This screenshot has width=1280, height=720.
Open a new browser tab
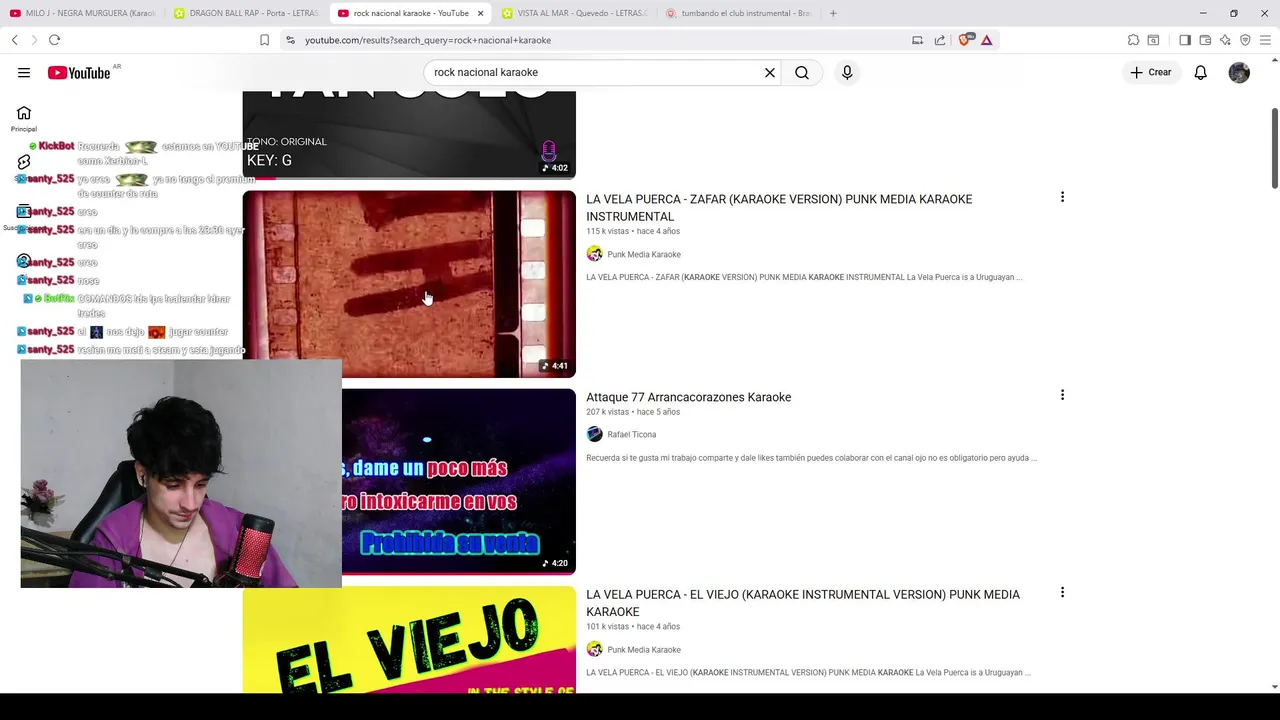click(833, 13)
